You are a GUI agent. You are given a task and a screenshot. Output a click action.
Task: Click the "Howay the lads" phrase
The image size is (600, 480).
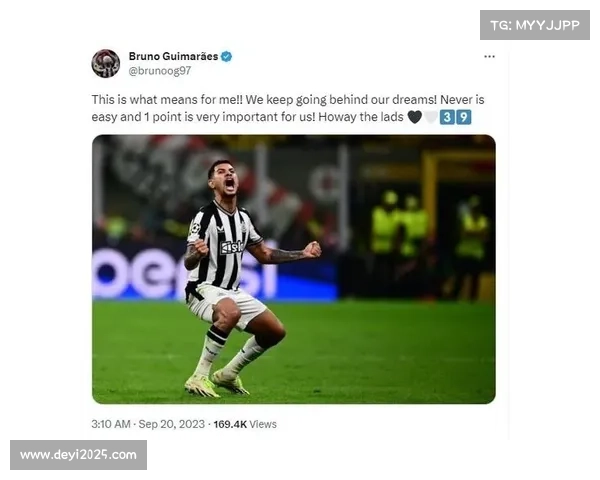coord(361,117)
